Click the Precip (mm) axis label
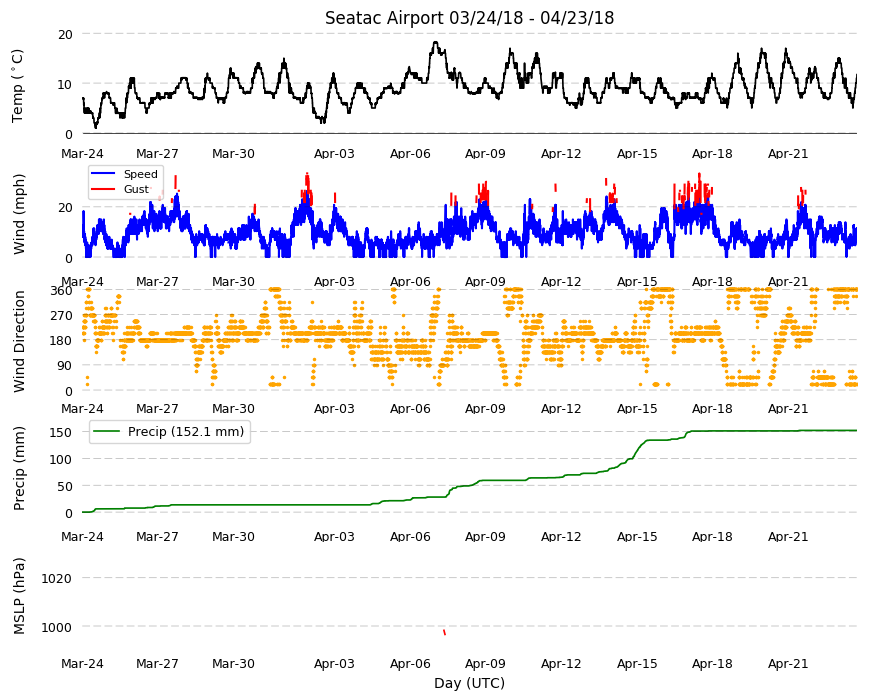 coord(19,468)
